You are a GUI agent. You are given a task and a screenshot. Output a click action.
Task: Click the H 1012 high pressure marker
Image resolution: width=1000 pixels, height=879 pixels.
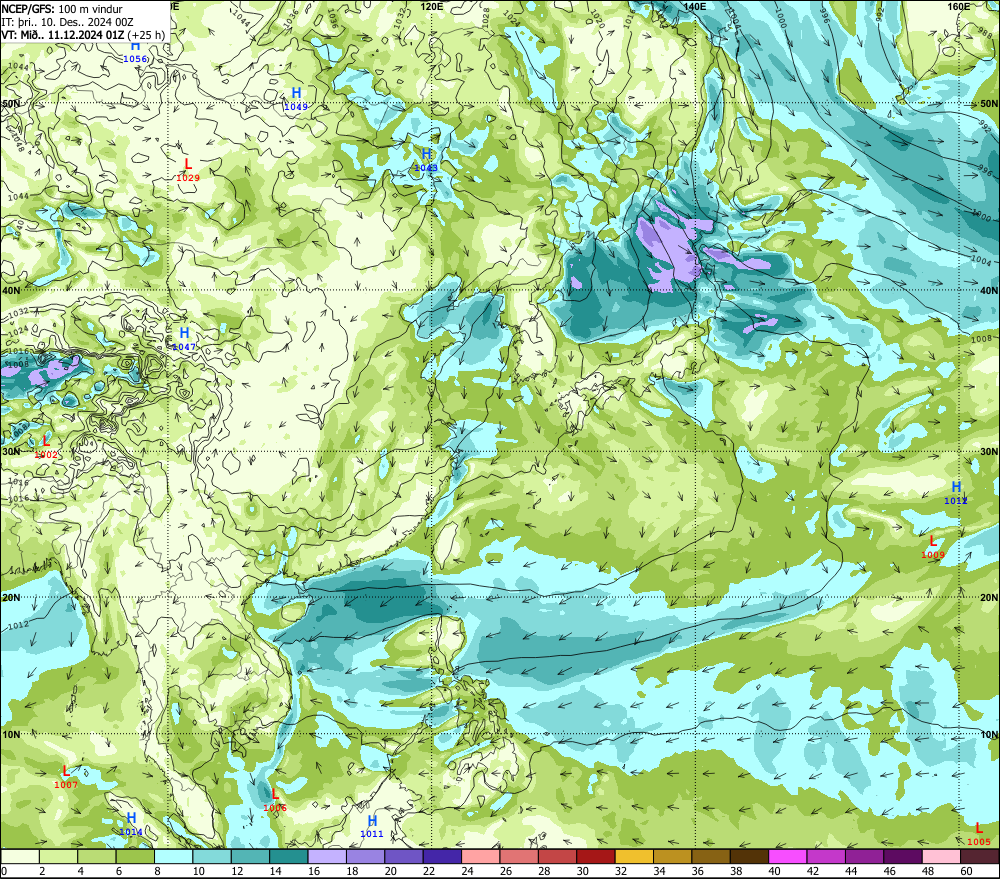[956, 493]
